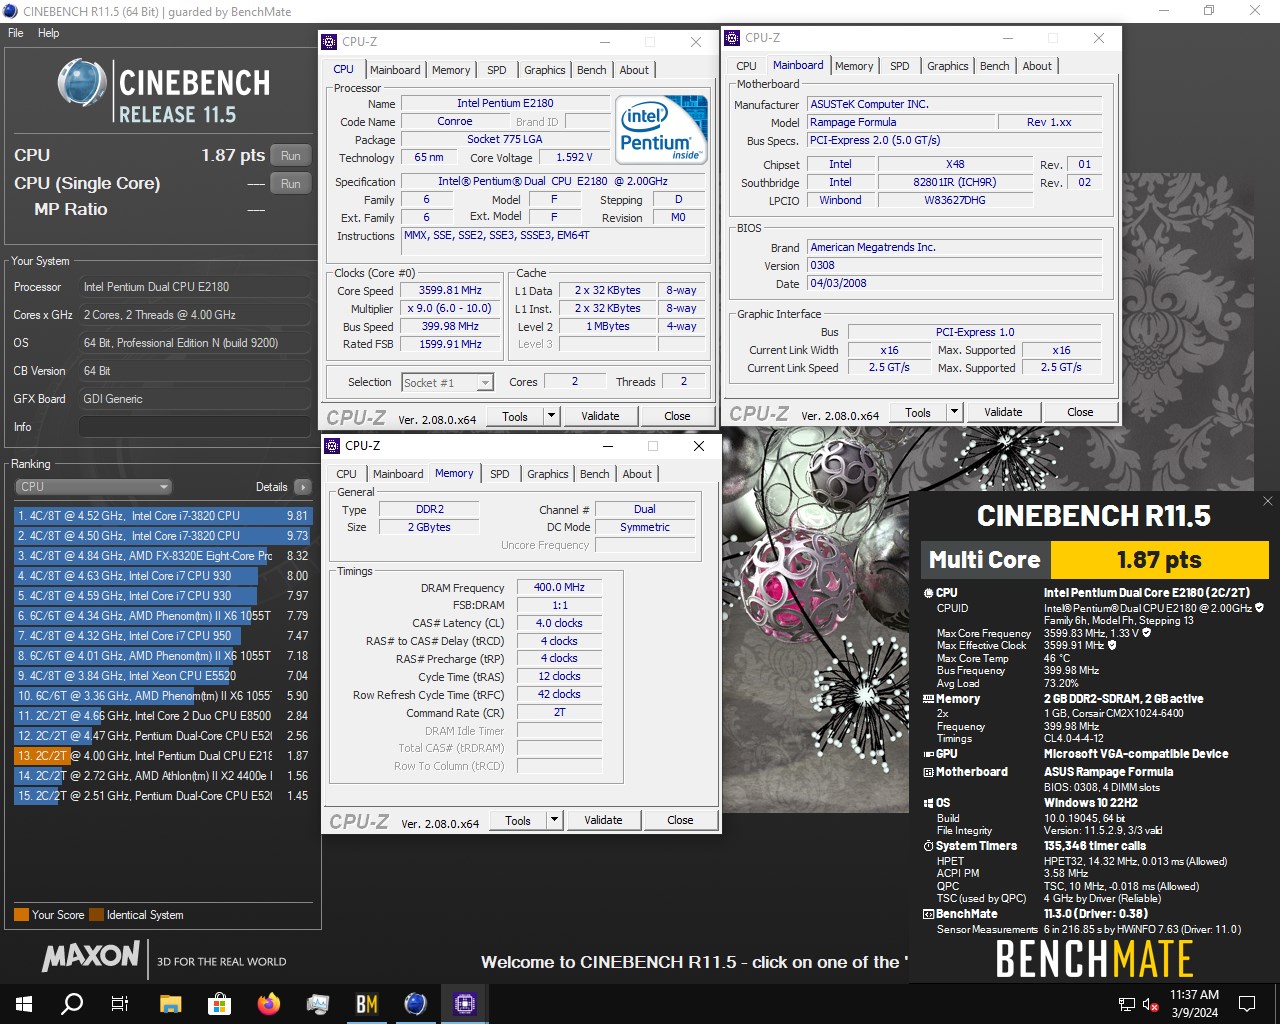Launch File Explorer from the taskbar

point(171,1003)
